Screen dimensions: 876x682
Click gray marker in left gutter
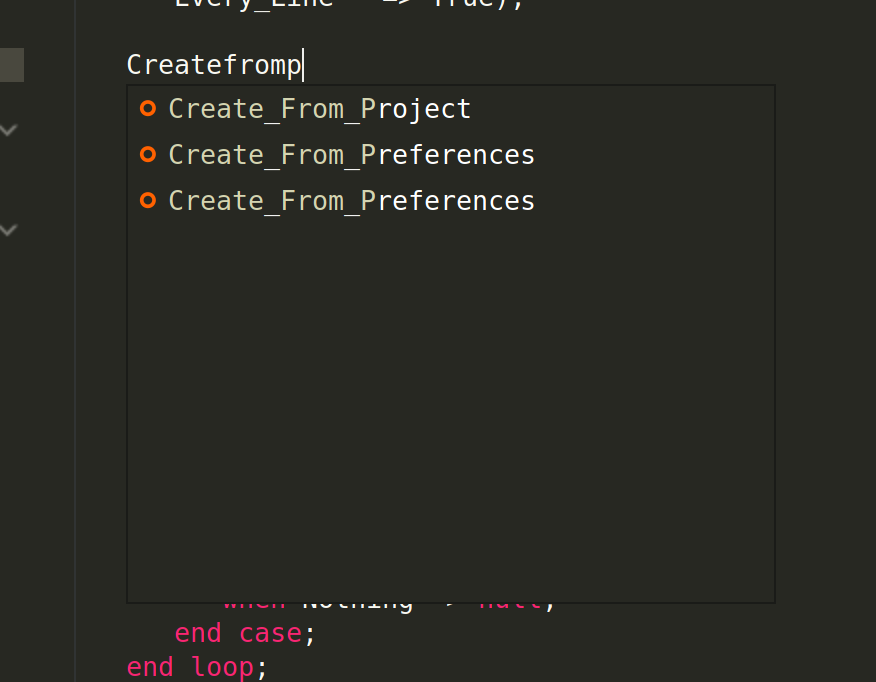12,65
